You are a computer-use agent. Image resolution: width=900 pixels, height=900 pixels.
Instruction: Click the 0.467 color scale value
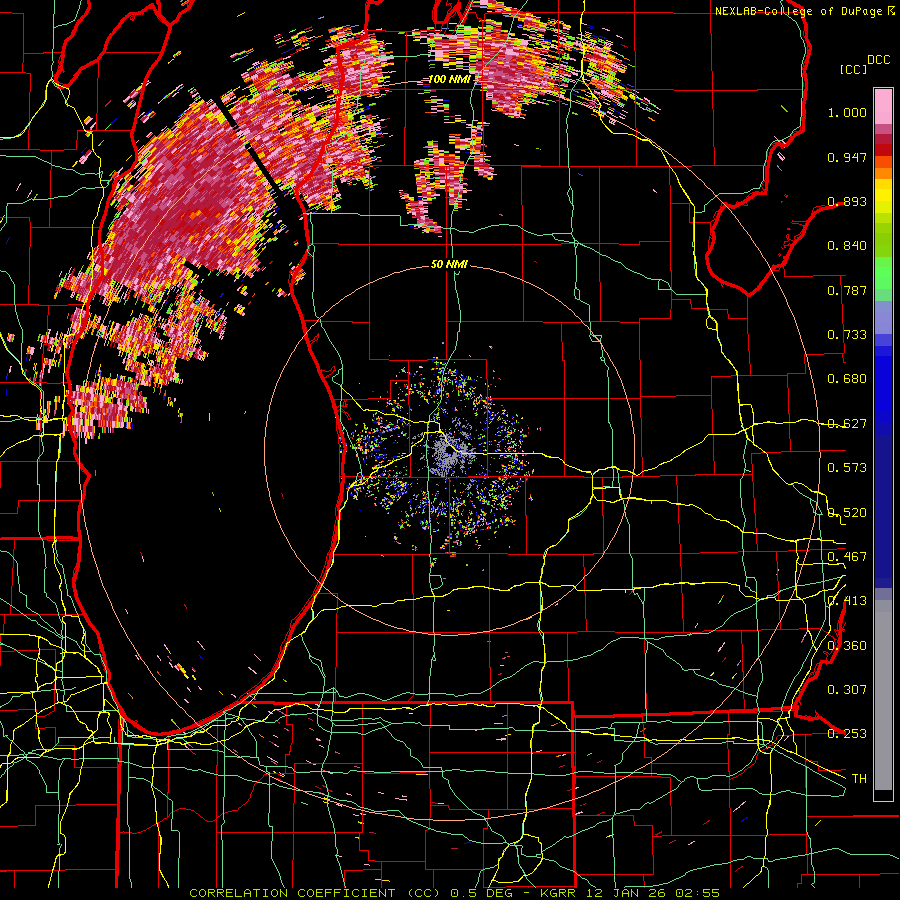(x=847, y=557)
